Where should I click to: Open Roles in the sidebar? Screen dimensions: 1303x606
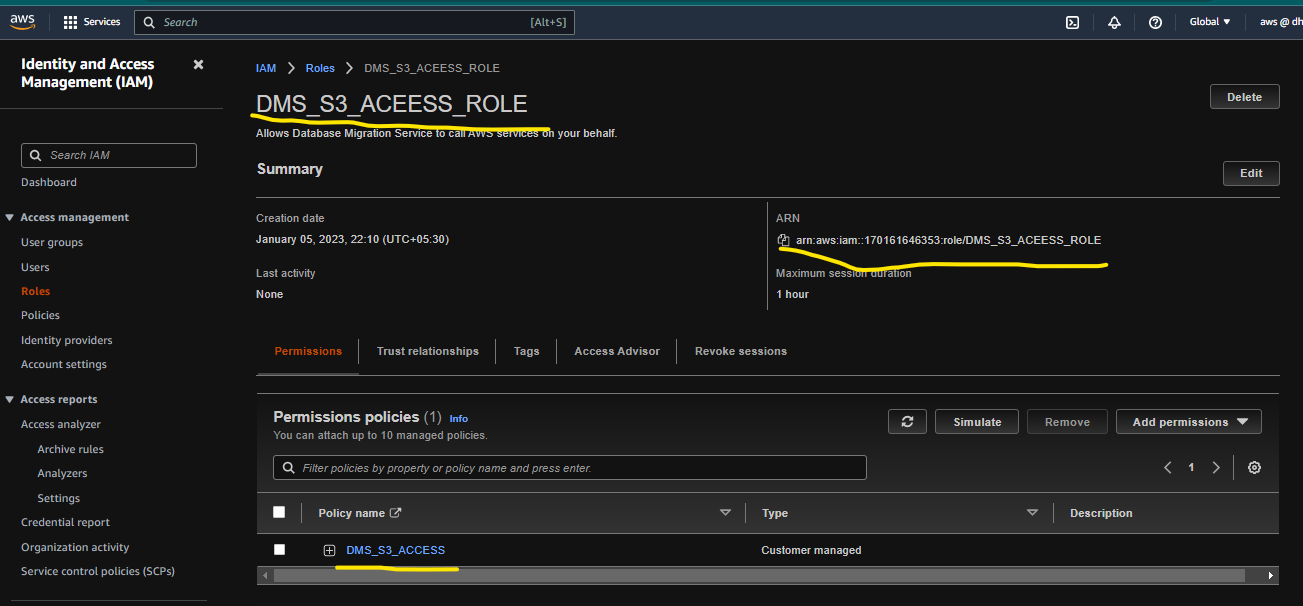[35, 291]
